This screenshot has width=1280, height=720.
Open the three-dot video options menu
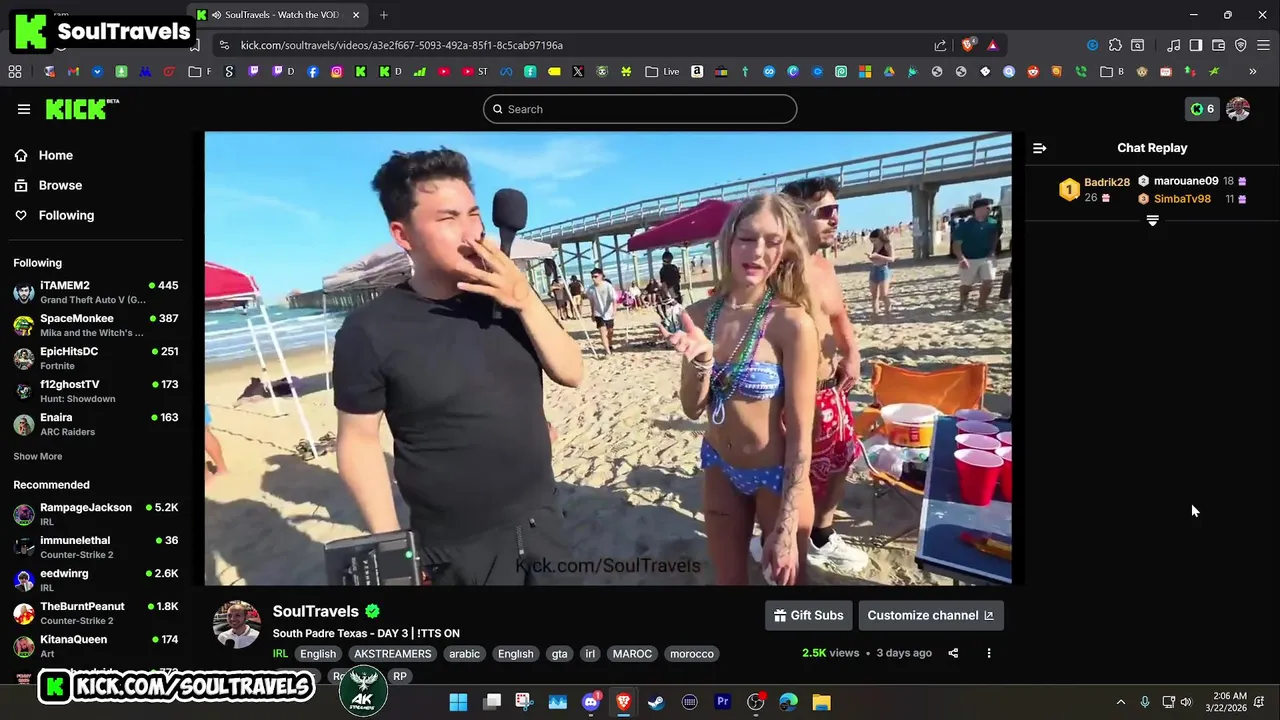(989, 653)
